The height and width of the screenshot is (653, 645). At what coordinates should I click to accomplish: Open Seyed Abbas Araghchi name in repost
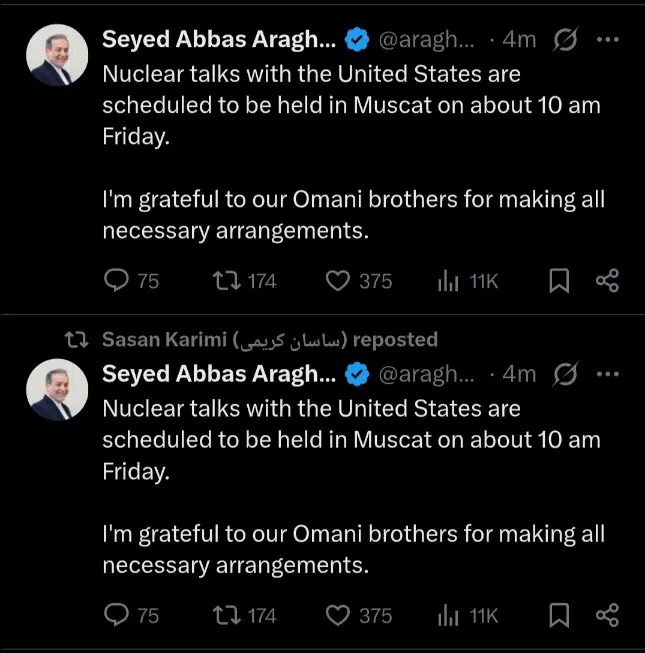click(218, 374)
